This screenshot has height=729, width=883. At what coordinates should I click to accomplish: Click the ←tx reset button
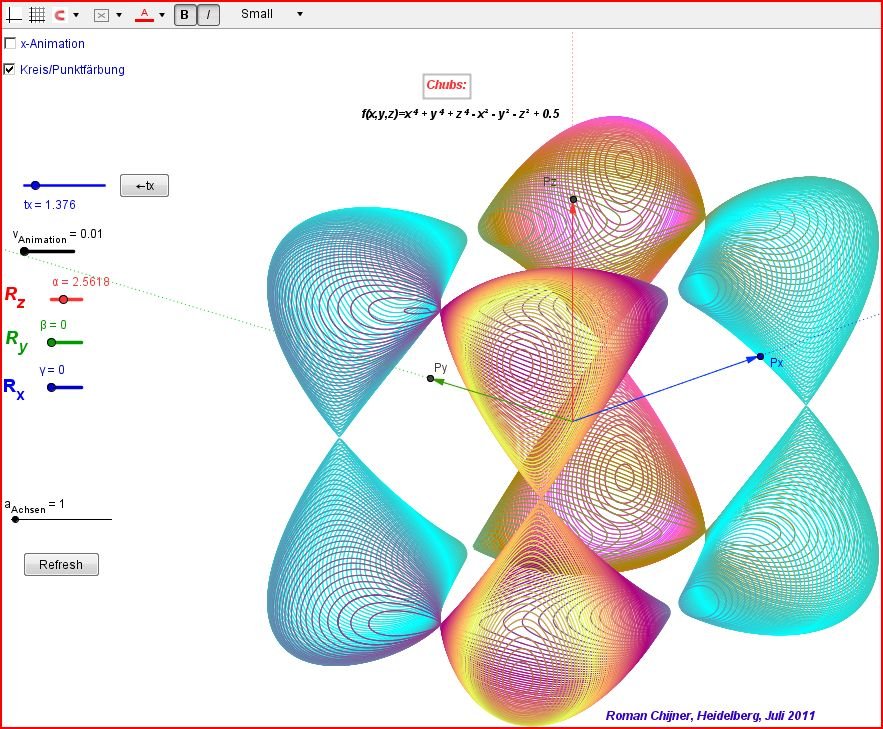pos(144,185)
